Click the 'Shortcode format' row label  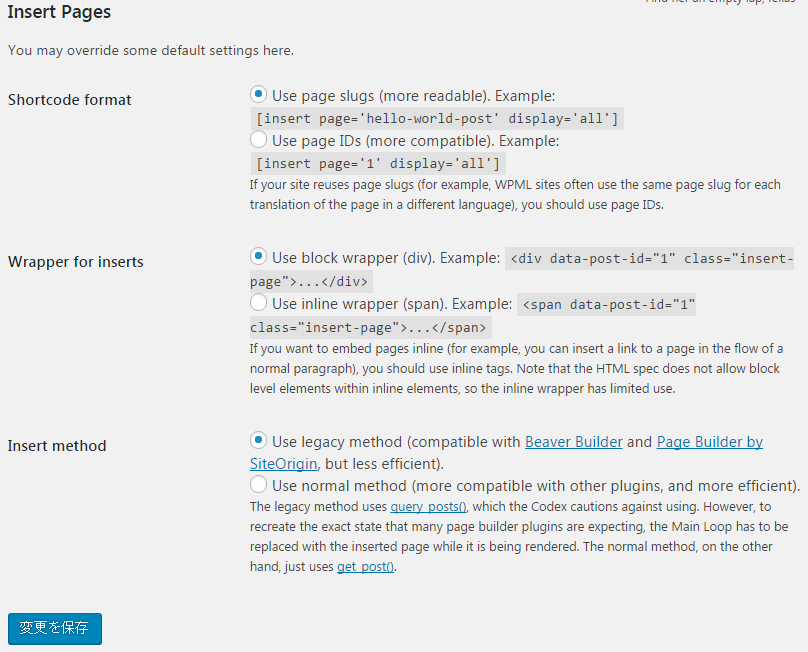(x=70, y=100)
